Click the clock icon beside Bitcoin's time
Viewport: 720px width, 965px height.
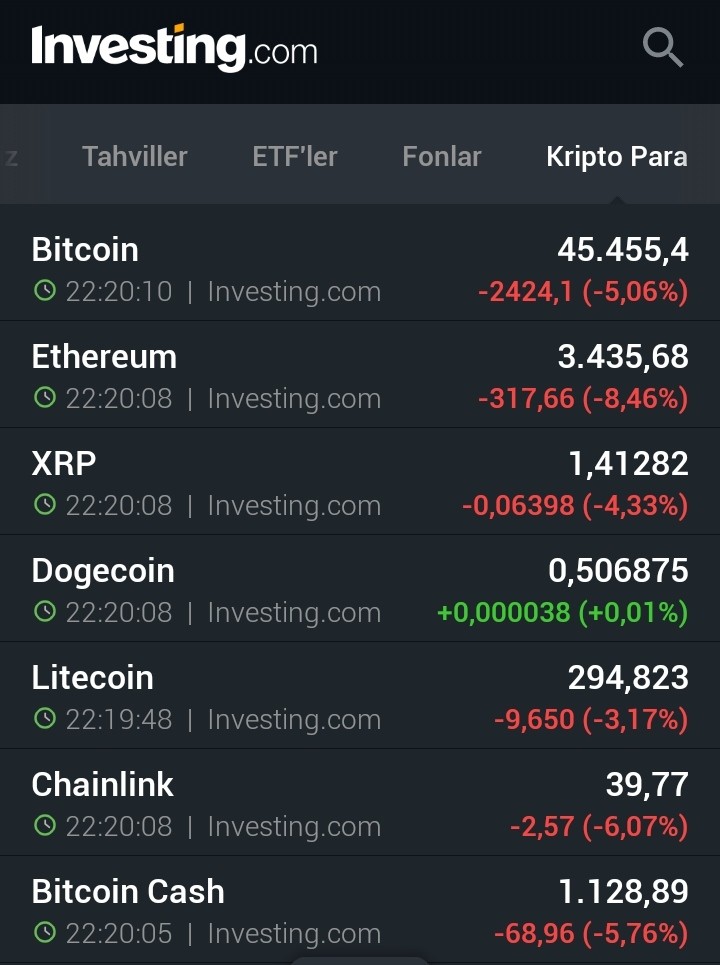pos(45,290)
